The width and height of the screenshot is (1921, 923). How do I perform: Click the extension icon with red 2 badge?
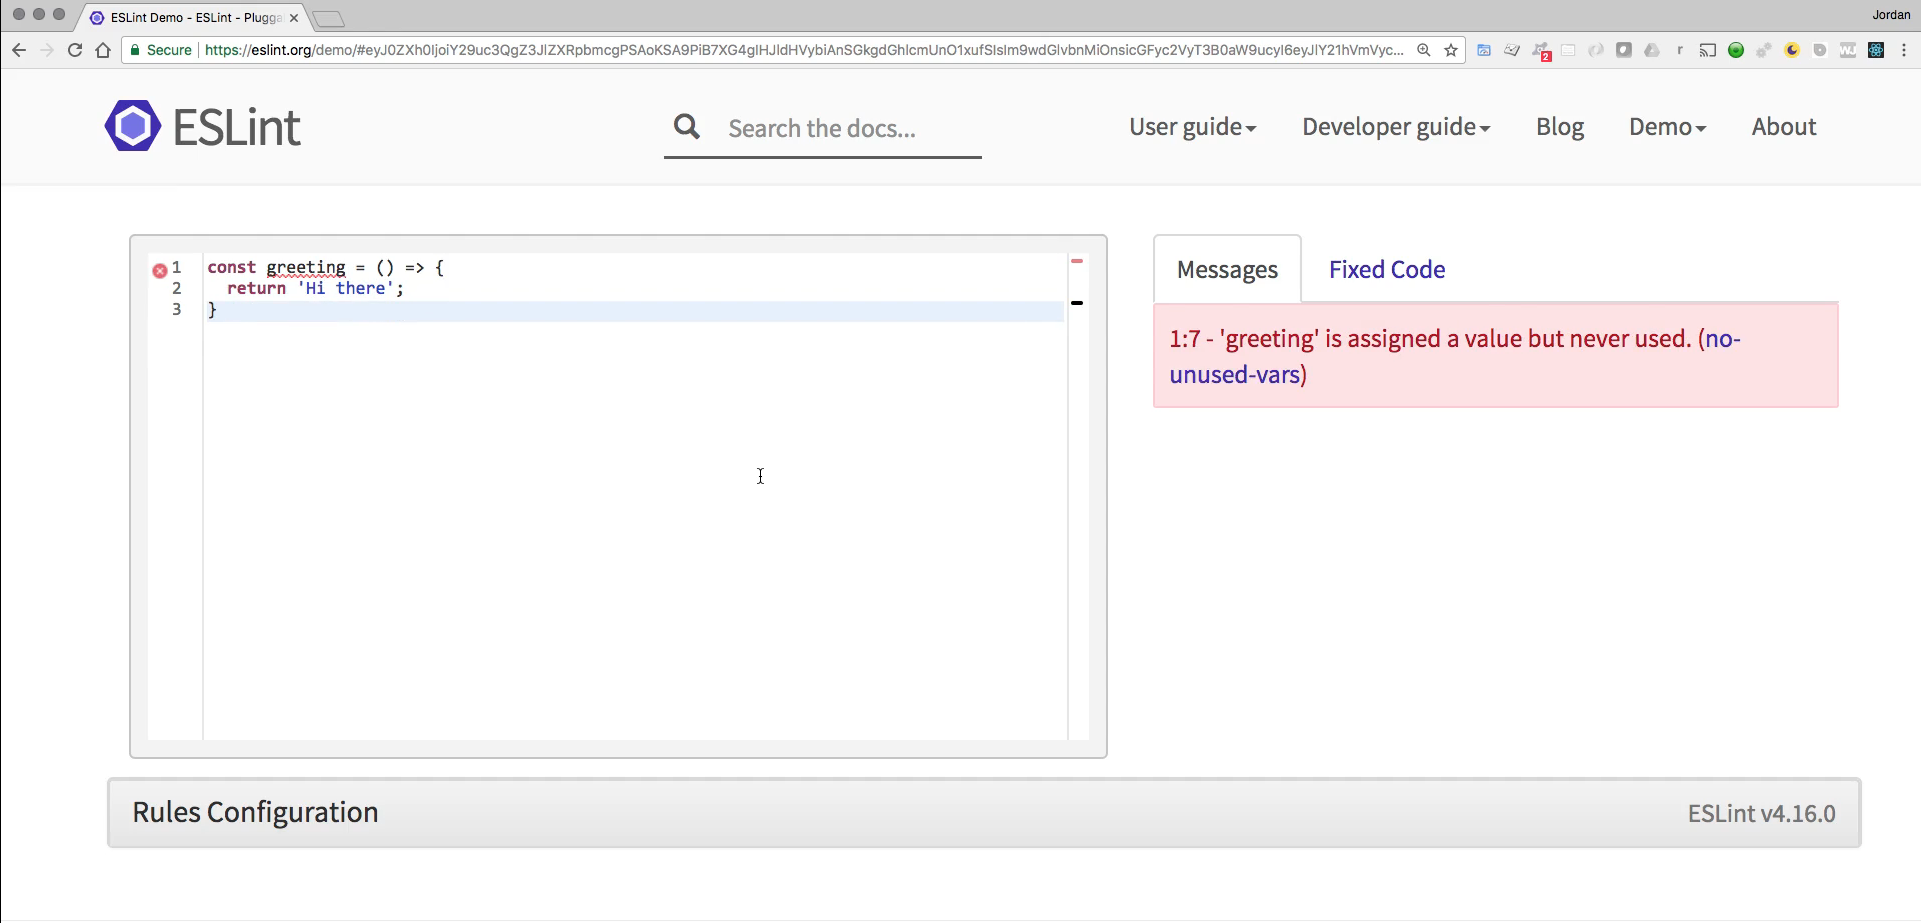pyautogui.click(x=1541, y=51)
